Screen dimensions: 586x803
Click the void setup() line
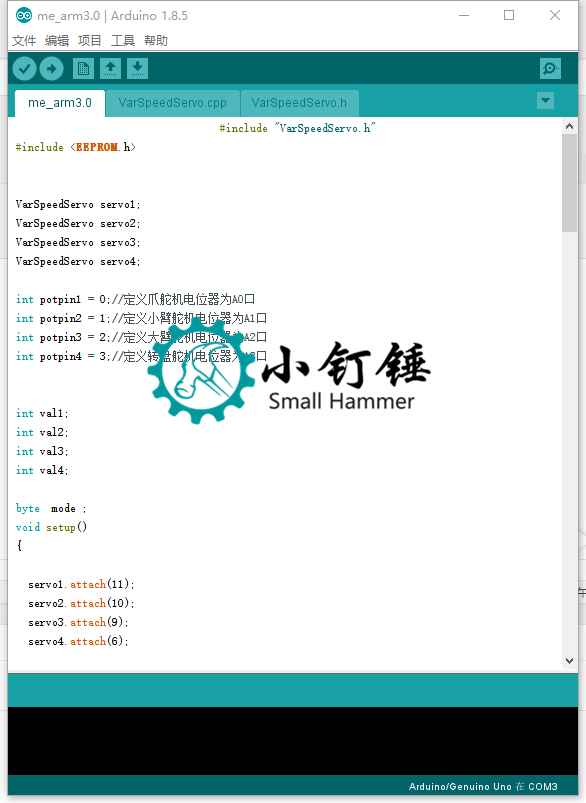pyautogui.click(x=51, y=527)
